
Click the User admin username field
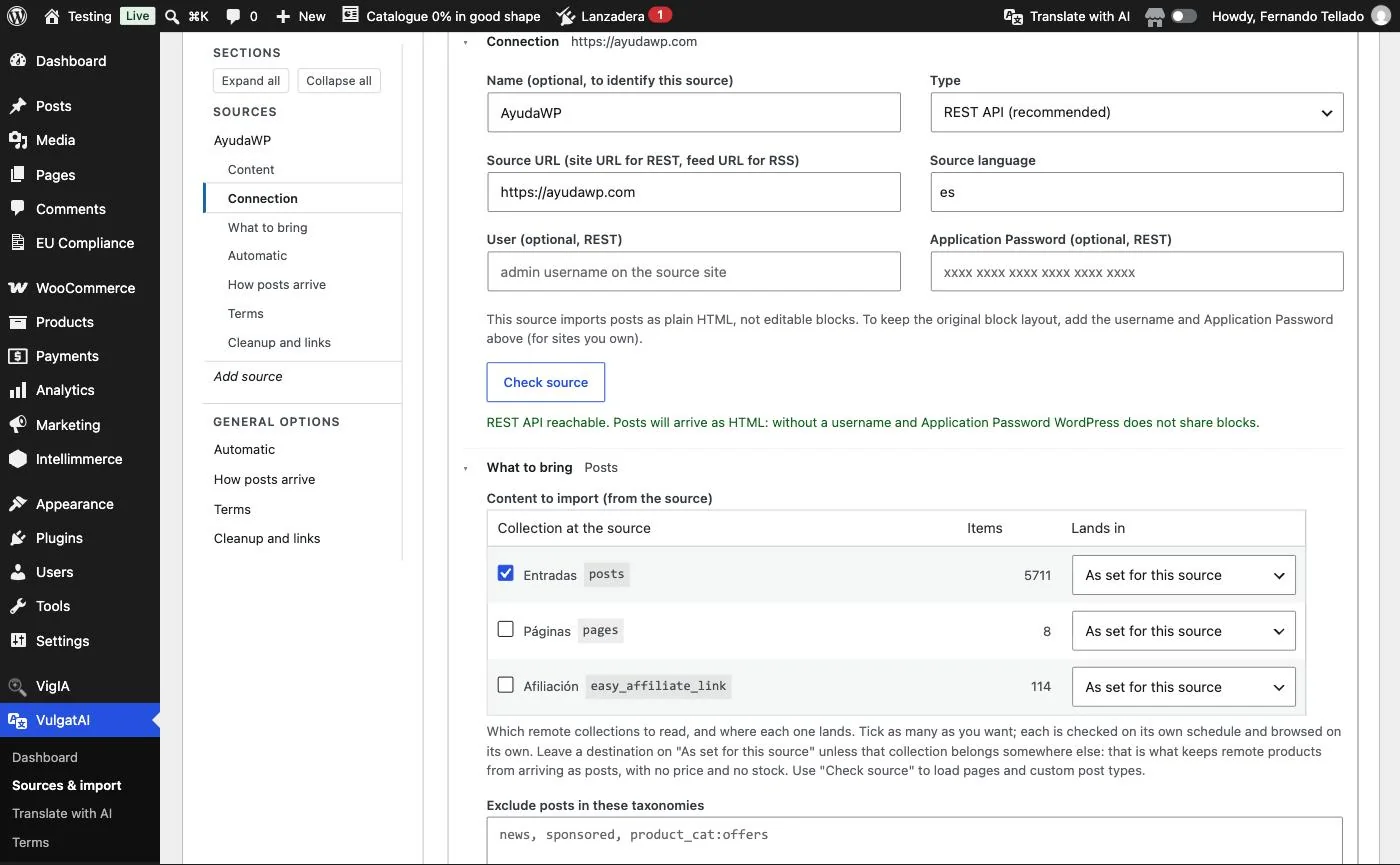click(x=694, y=272)
